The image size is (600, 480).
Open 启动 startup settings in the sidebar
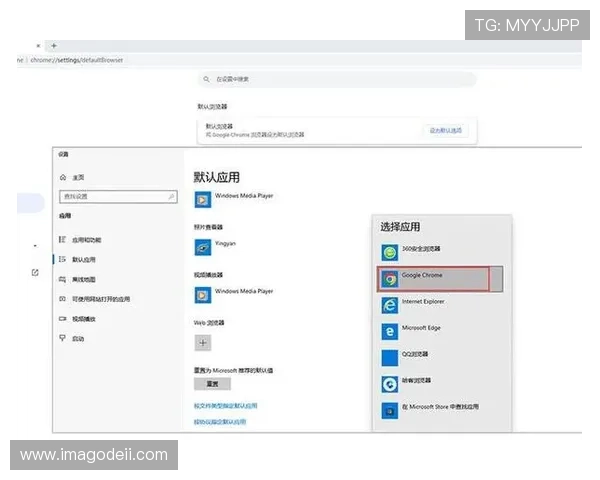coord(72,338)
